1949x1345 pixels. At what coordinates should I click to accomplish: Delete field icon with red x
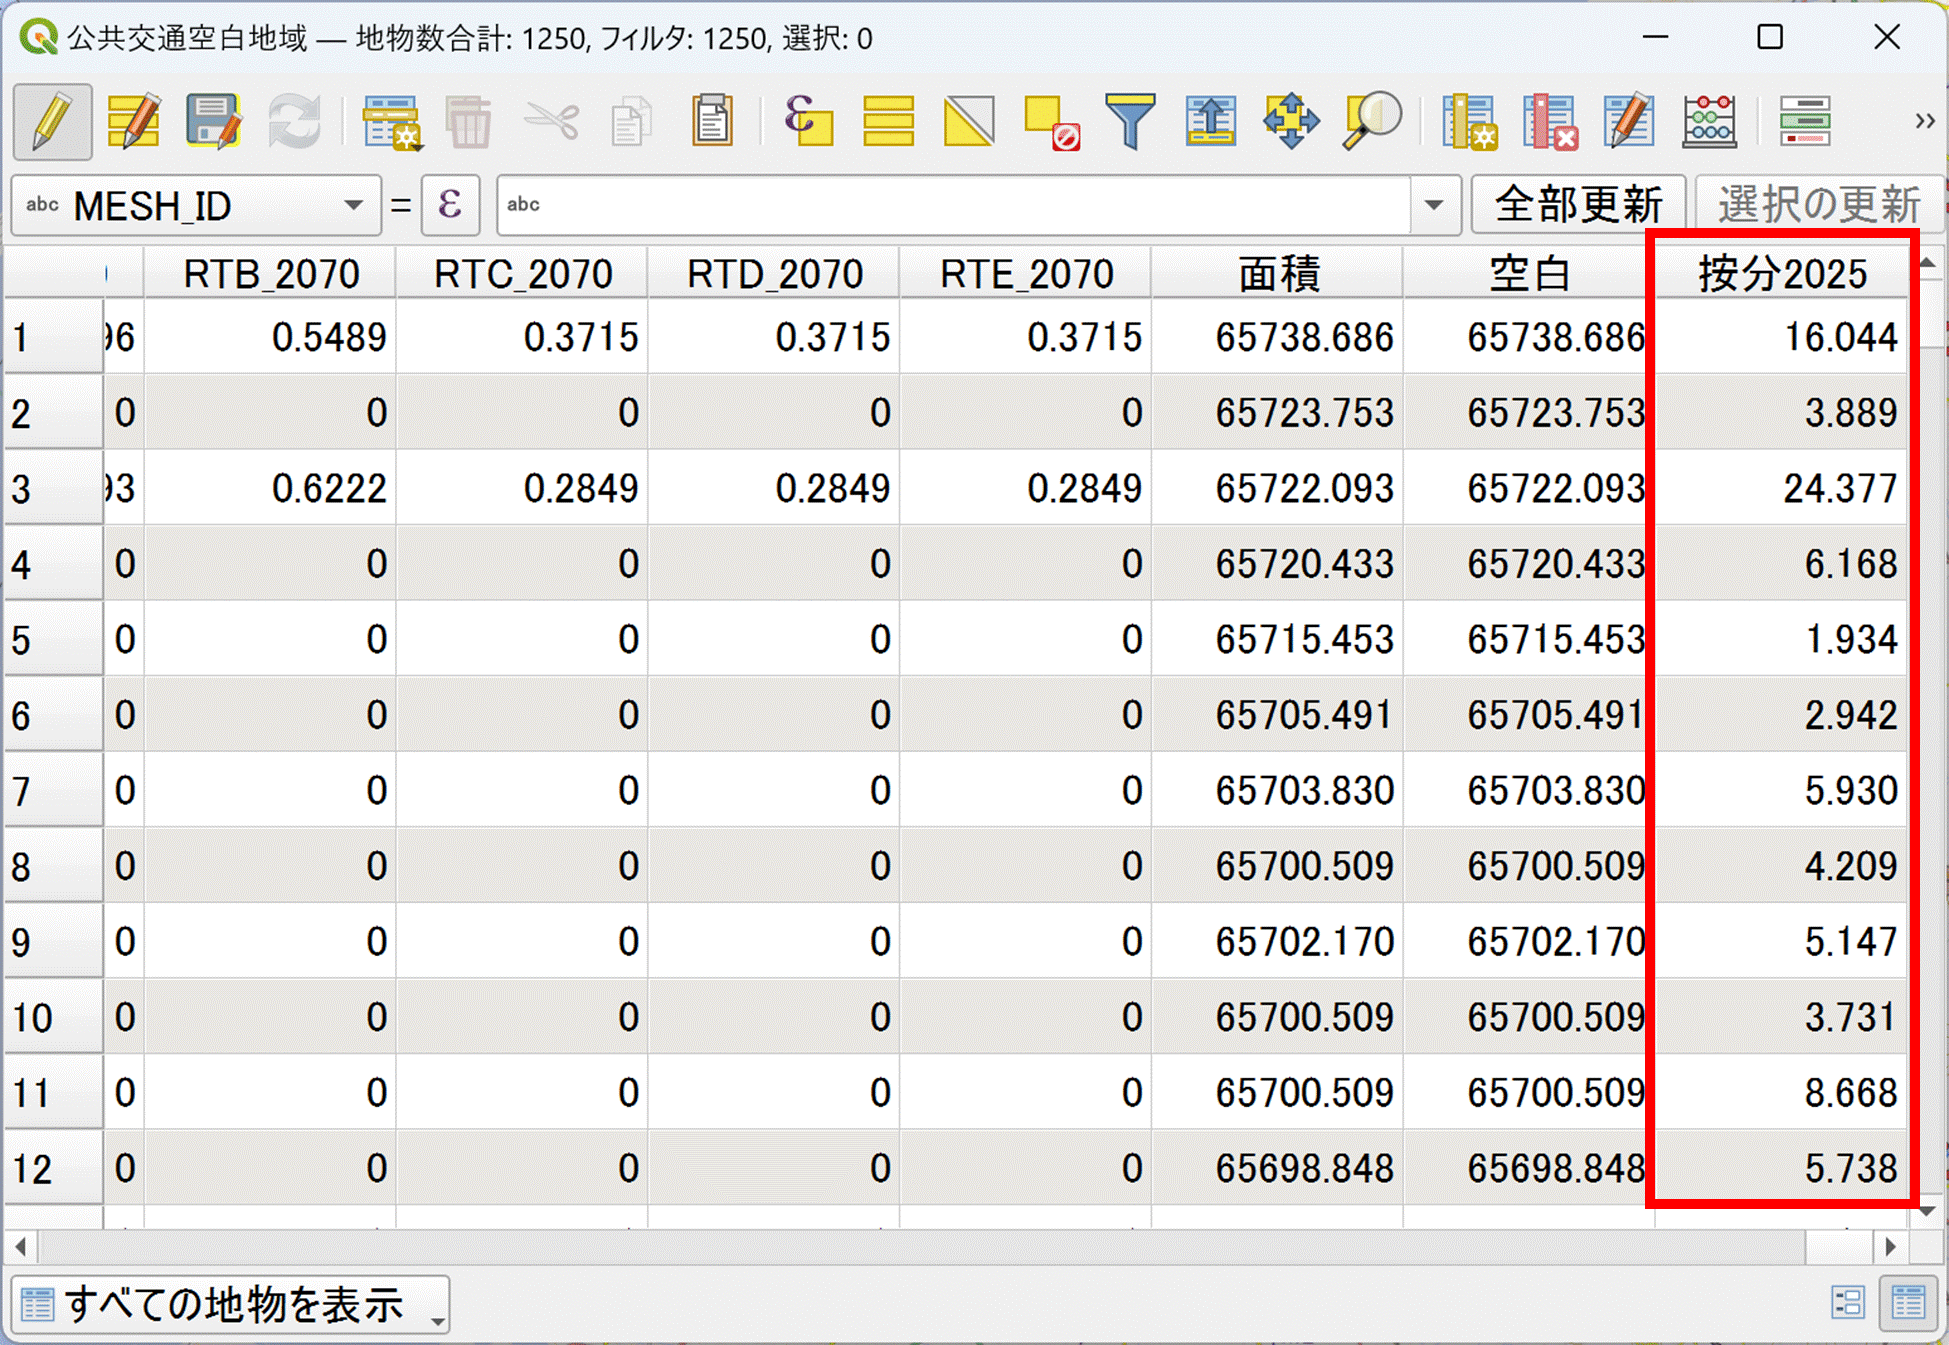click(1550, 122)
